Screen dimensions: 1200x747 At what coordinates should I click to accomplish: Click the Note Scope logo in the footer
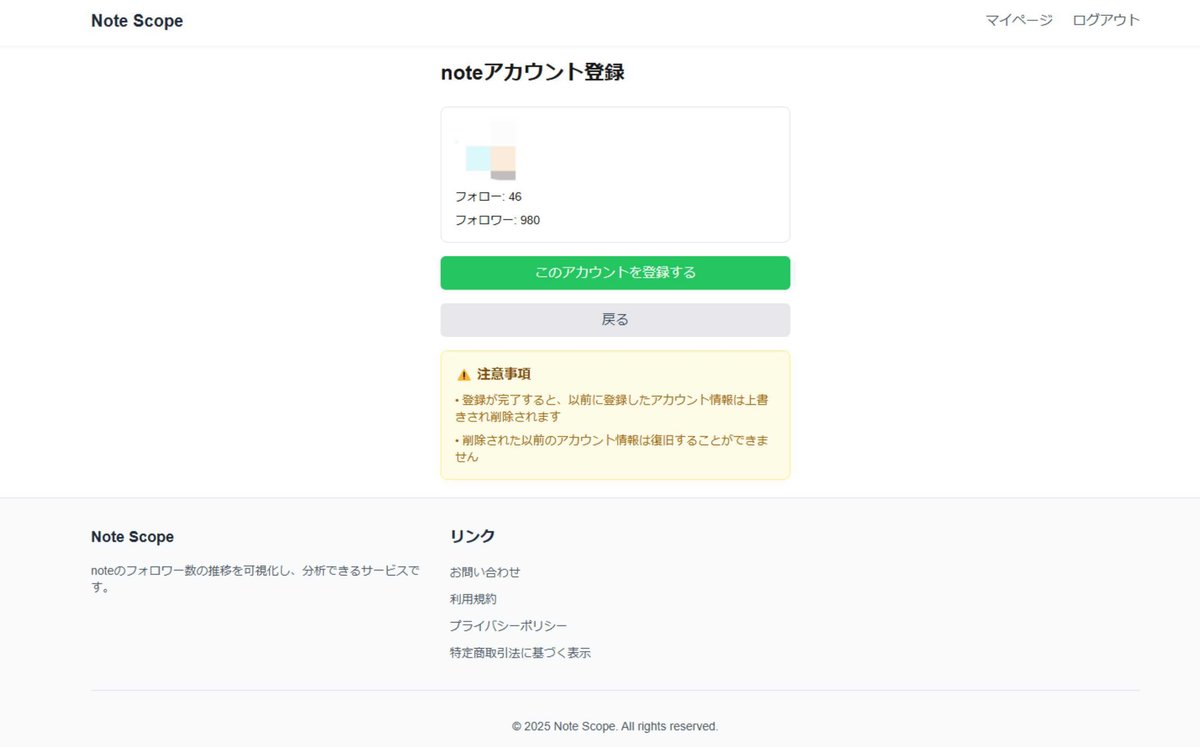click(x=132, y=536)
